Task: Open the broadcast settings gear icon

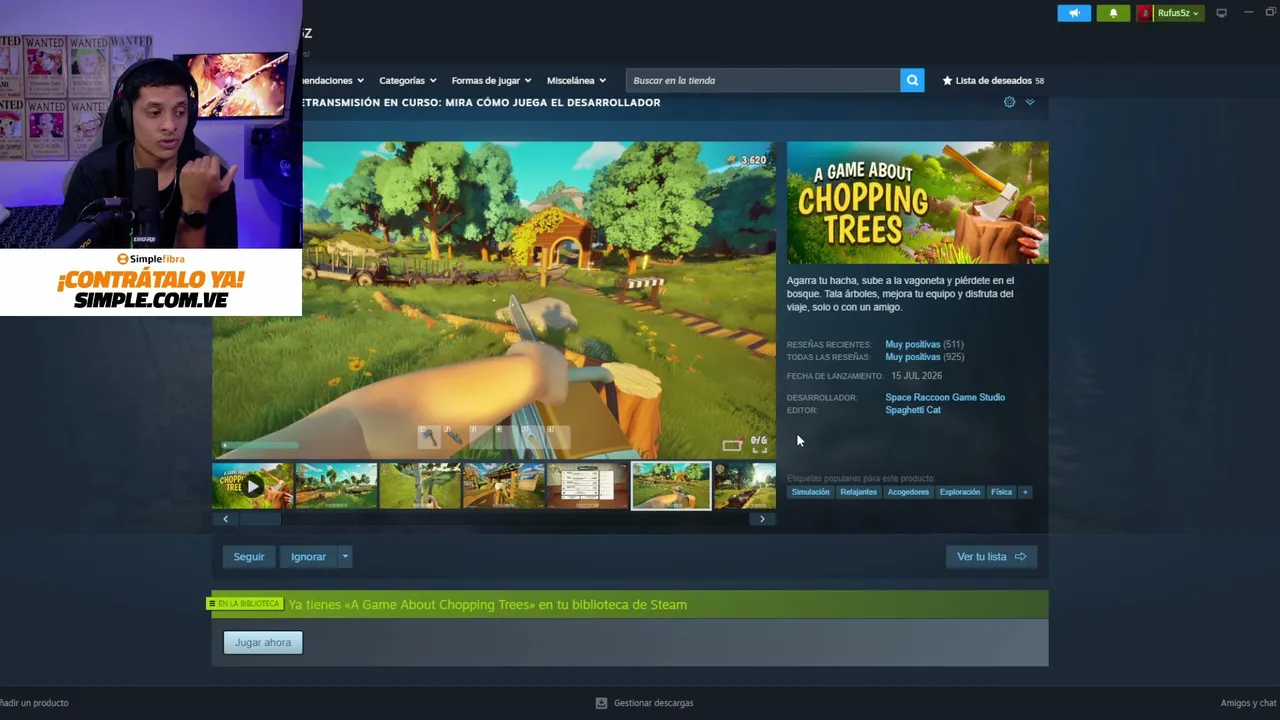Action: [1009, 102]
